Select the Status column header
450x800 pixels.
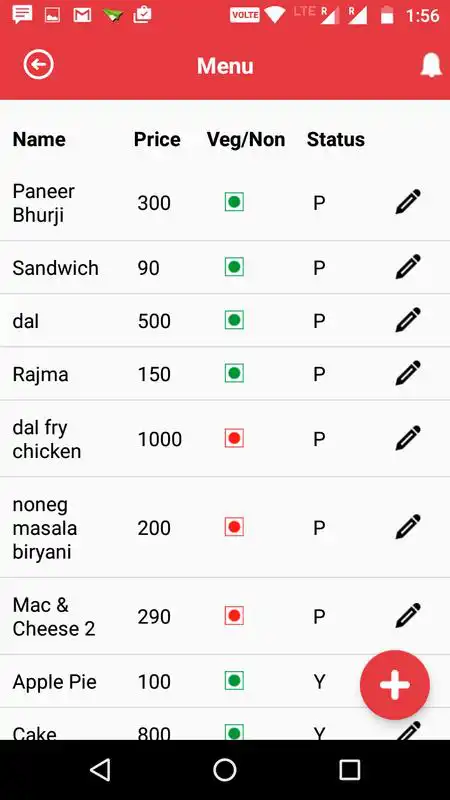[336, 139]
